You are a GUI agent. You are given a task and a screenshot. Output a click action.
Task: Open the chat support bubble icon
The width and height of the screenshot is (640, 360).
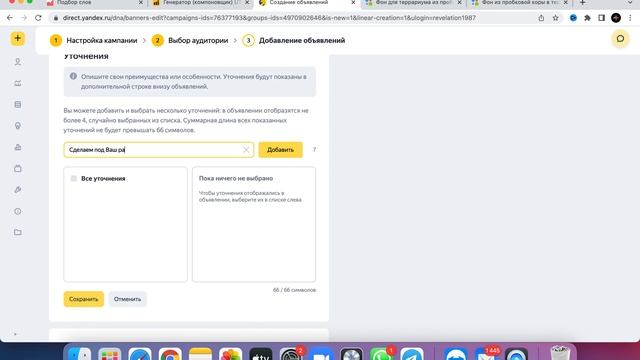(620, 39)
